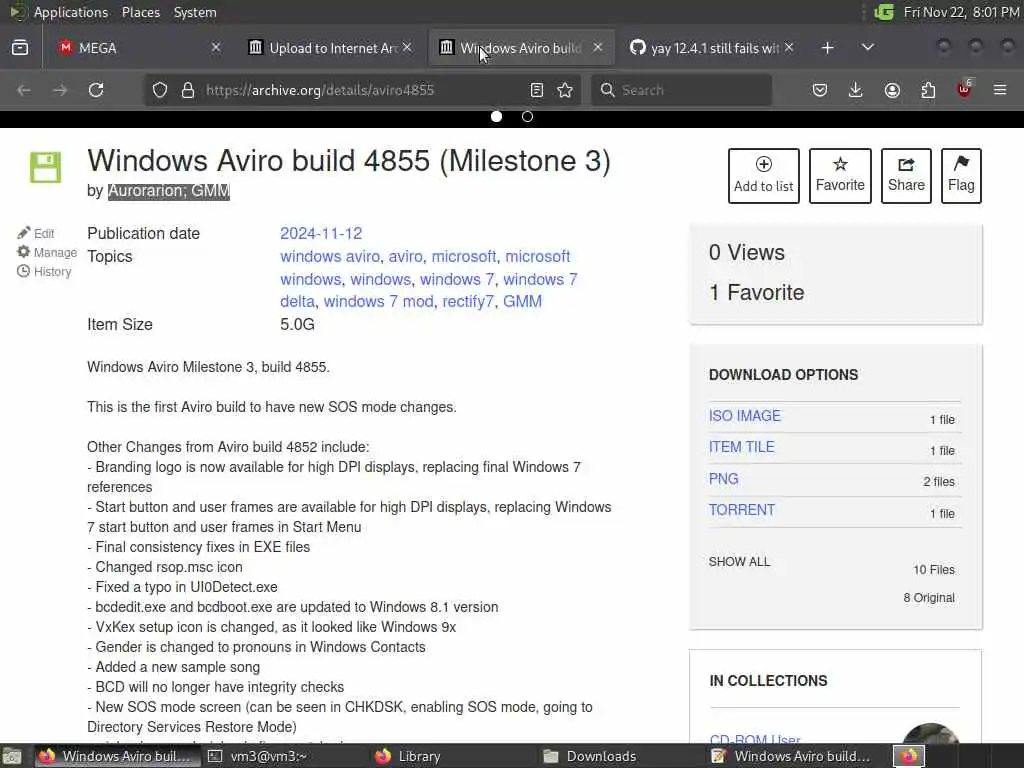Open the 'GMM' topic link
Viewport: 1024px width, 768px height.
522,301
